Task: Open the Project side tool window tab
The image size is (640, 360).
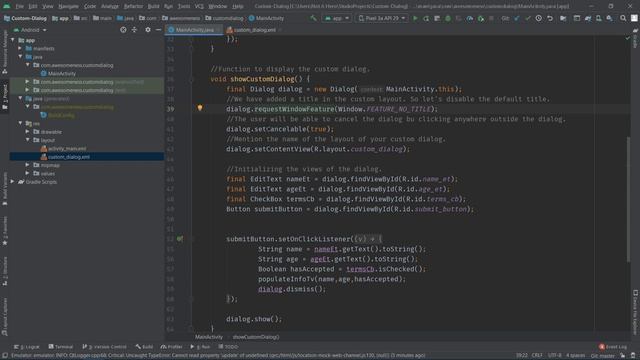Action: tap(5, 96)
